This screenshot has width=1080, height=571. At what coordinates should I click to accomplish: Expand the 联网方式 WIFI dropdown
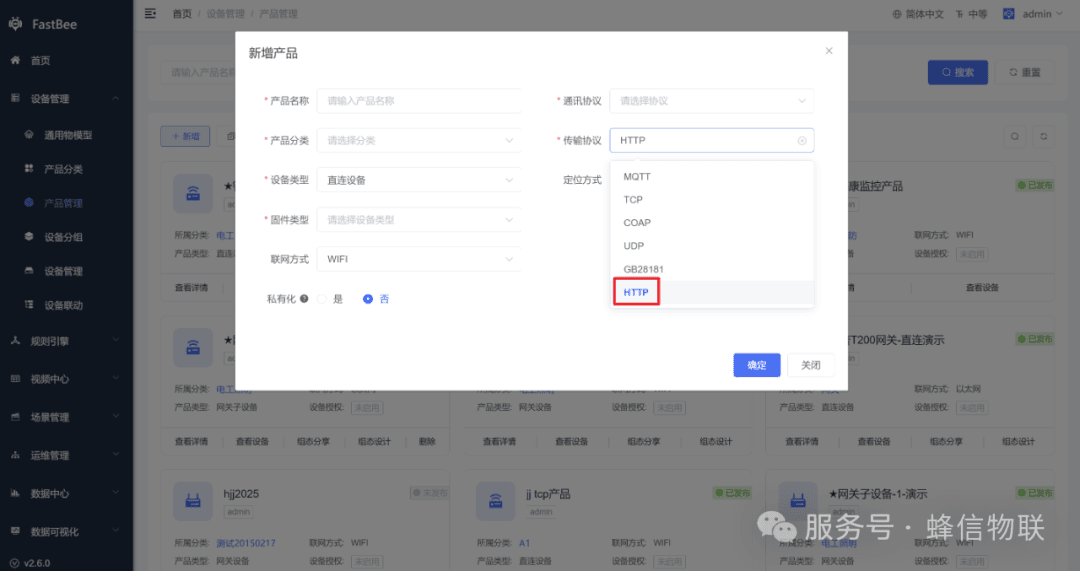[x=419, y=260]
